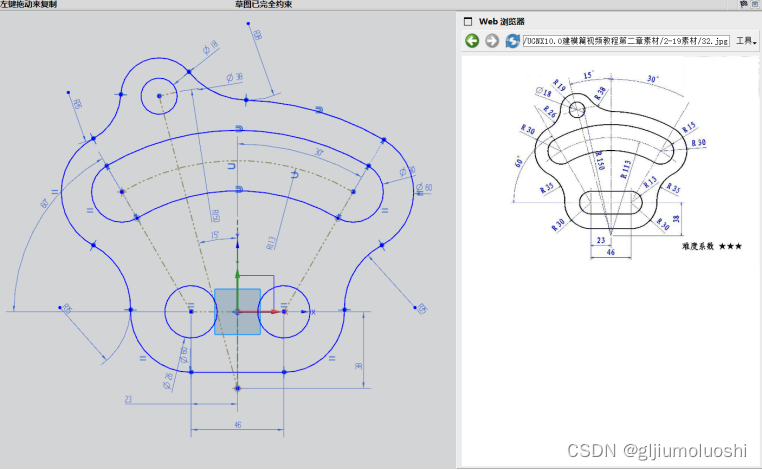Select the Ø 18 diameter dimension
Image resolution: width=762 pixels, height=470 pixels.
point(210,48)
